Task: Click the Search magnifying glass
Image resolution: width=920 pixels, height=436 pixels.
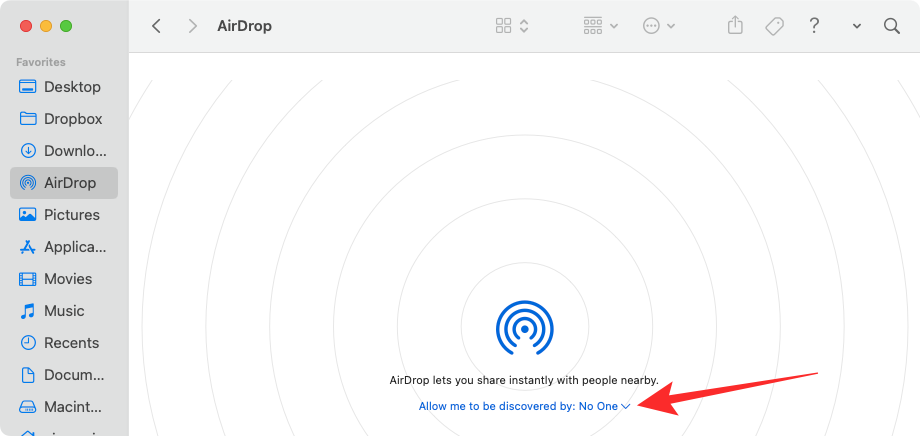Action: (892, 26)
